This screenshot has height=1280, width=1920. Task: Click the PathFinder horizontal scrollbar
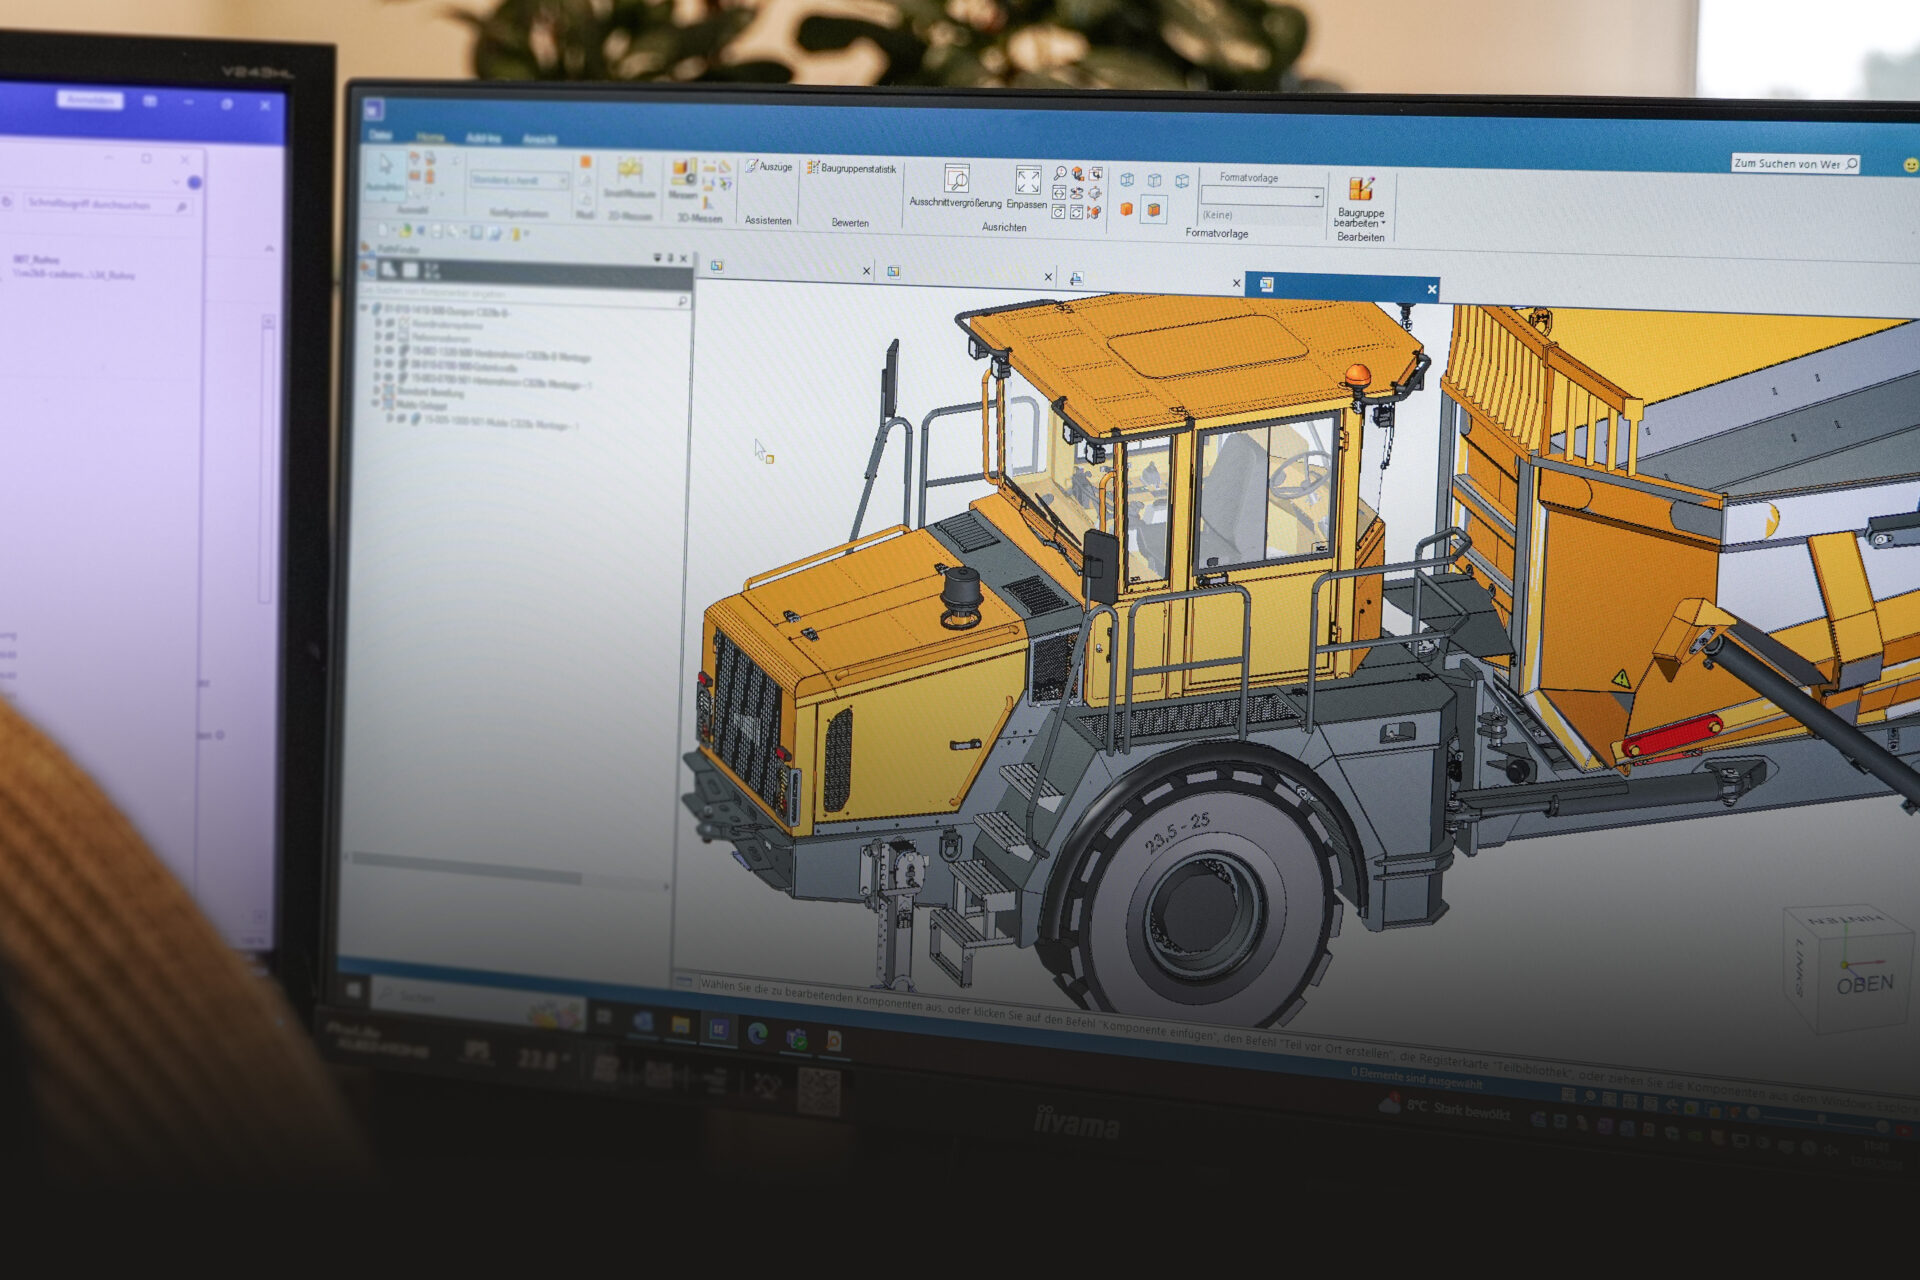(466, 868)
